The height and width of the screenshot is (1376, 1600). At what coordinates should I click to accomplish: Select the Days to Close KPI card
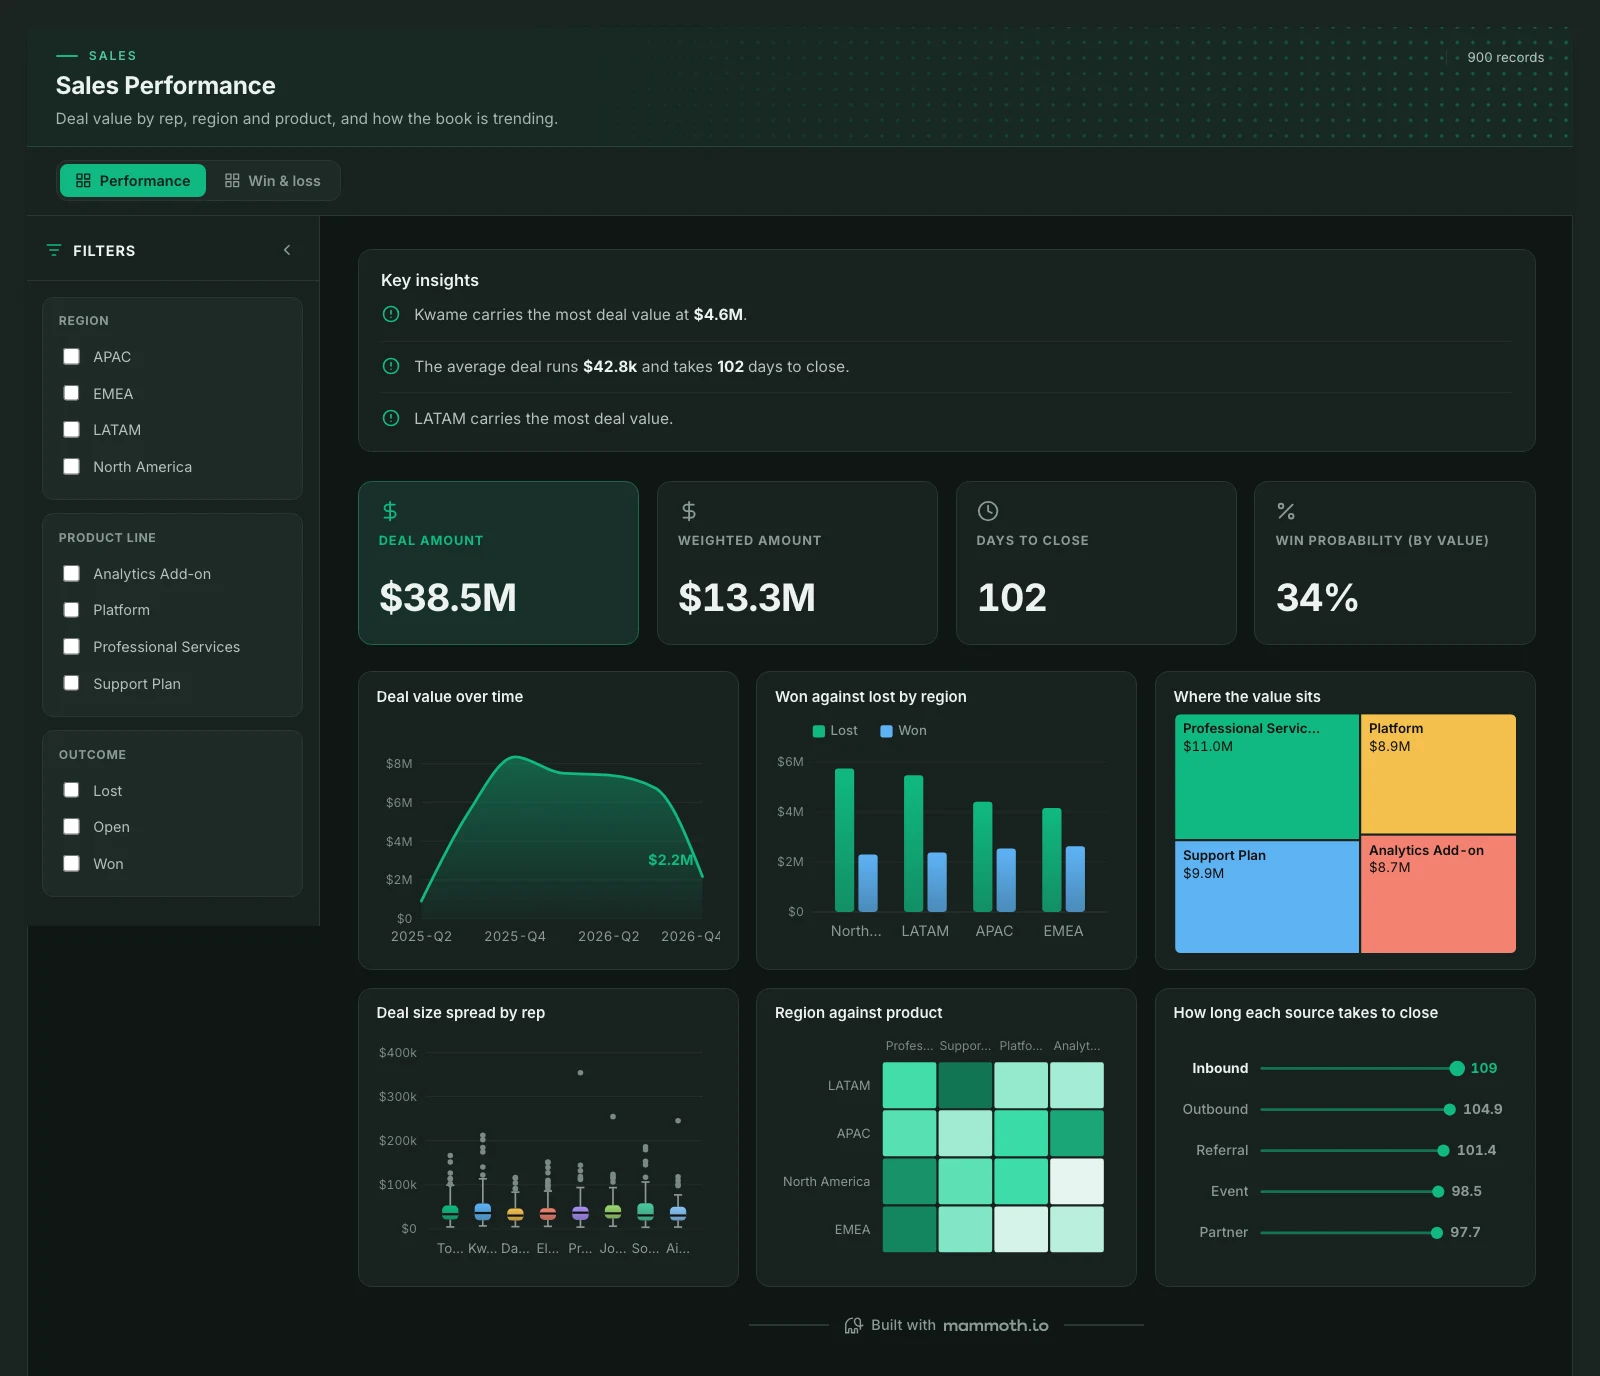coord(1096,563)
